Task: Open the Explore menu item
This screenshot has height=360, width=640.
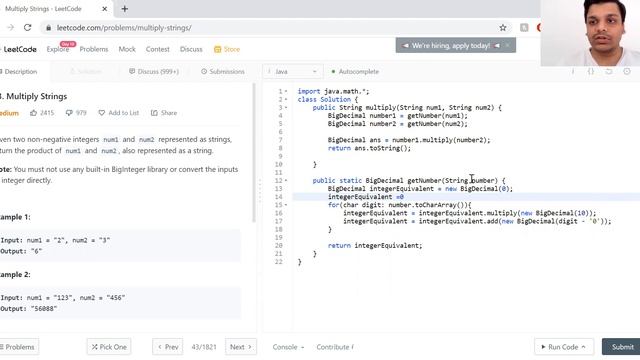Action: click(x=58, y=49)
